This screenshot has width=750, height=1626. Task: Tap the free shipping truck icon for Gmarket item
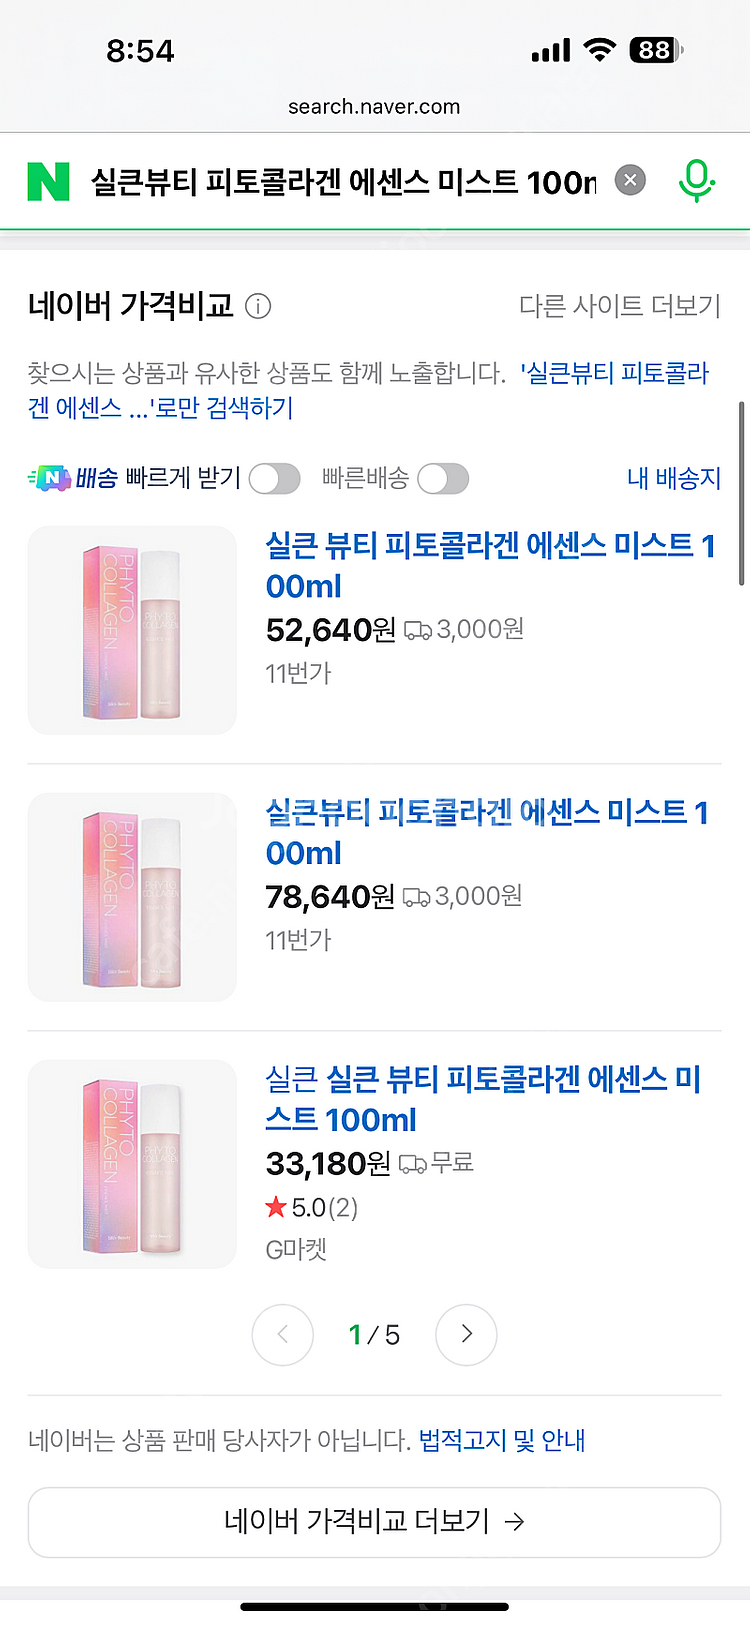pyautogui.click(x=412, y=1163)
